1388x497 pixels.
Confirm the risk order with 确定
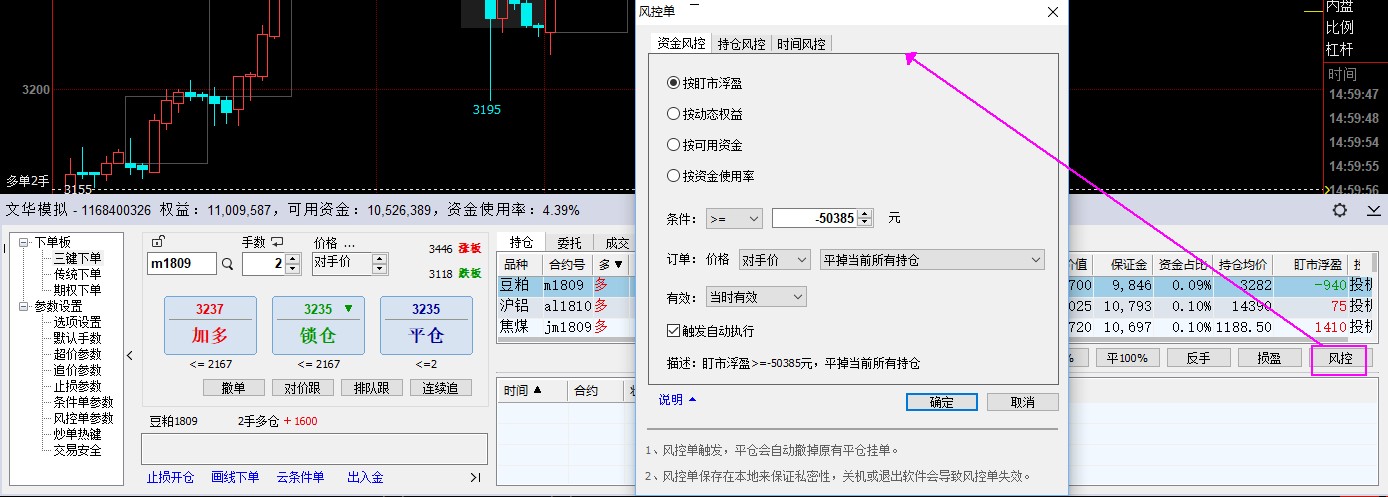(941, 402)
